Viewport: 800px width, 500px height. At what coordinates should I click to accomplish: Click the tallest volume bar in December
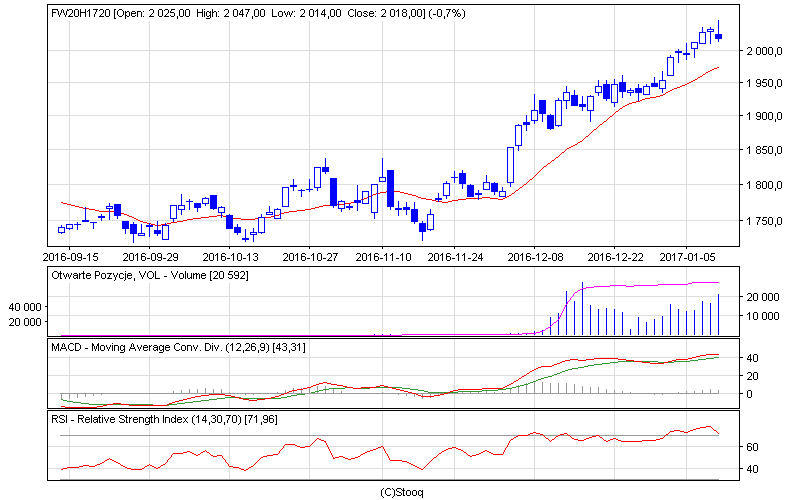582,309
